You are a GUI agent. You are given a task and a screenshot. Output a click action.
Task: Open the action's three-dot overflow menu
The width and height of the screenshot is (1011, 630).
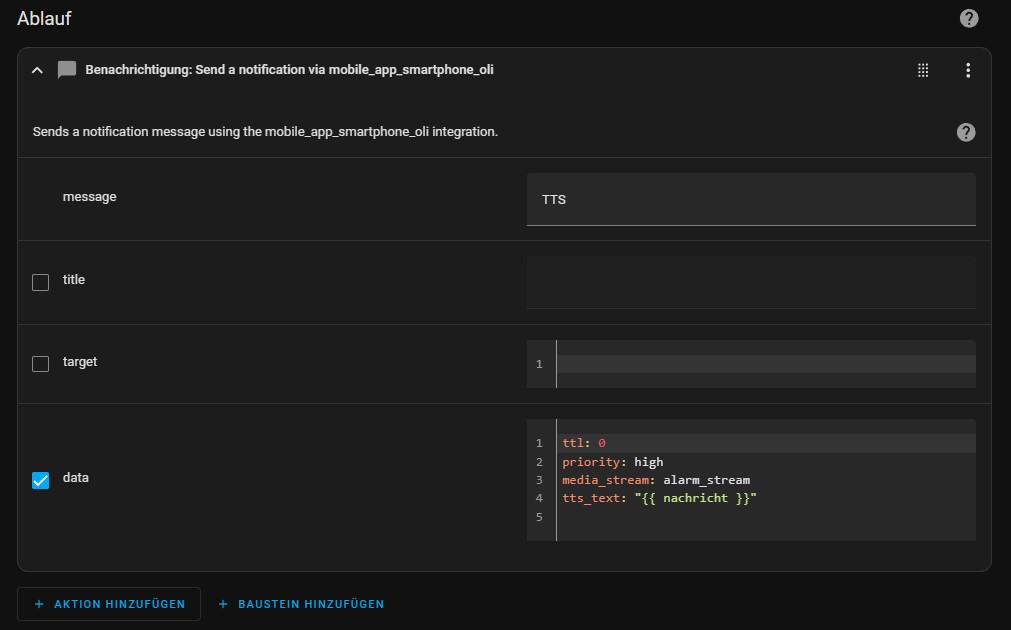(x=968, y=70)
